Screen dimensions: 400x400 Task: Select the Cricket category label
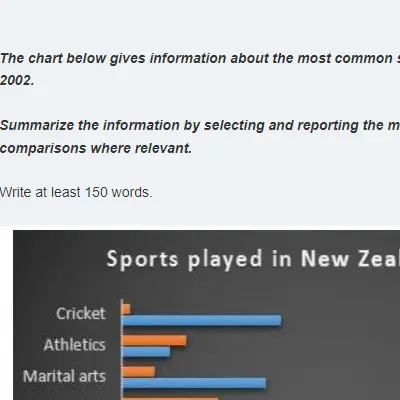[x=81, y=313]
